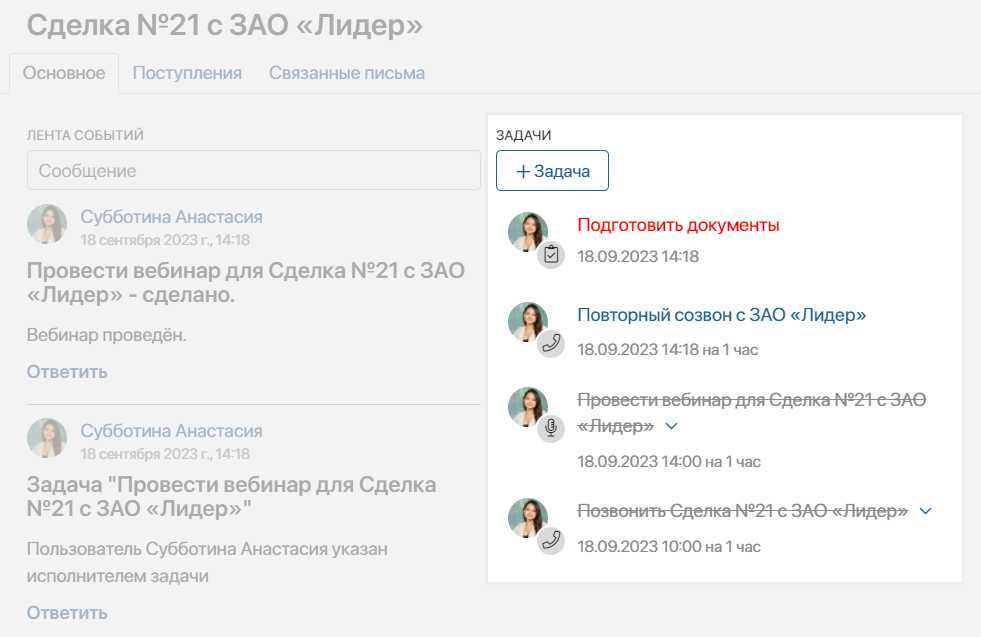The height and width of the screenshot is (637, 981).
Task: Click the date '18.09.2023 14:00 на 1 час'
Action: (x=669, y=462)
